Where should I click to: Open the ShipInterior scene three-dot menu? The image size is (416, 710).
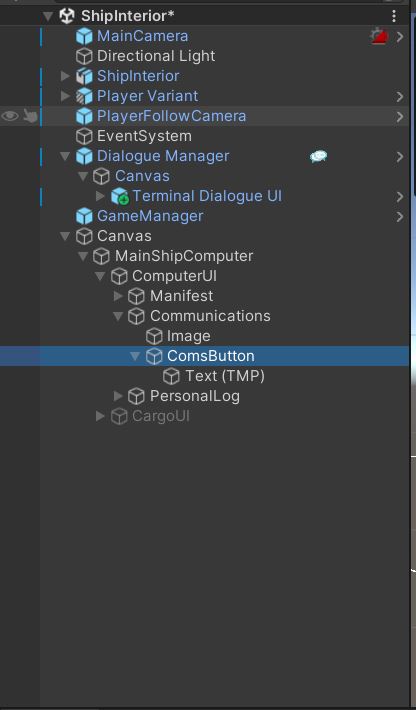point(394,16)
